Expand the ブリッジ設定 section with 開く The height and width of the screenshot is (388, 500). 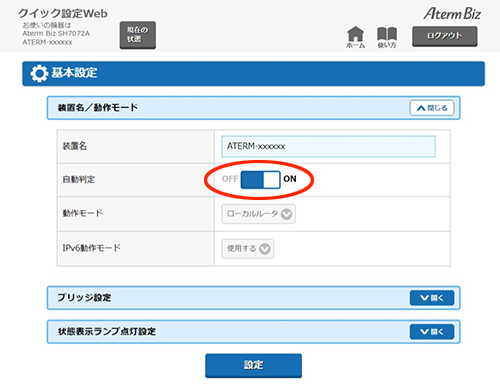click(432, 298)
